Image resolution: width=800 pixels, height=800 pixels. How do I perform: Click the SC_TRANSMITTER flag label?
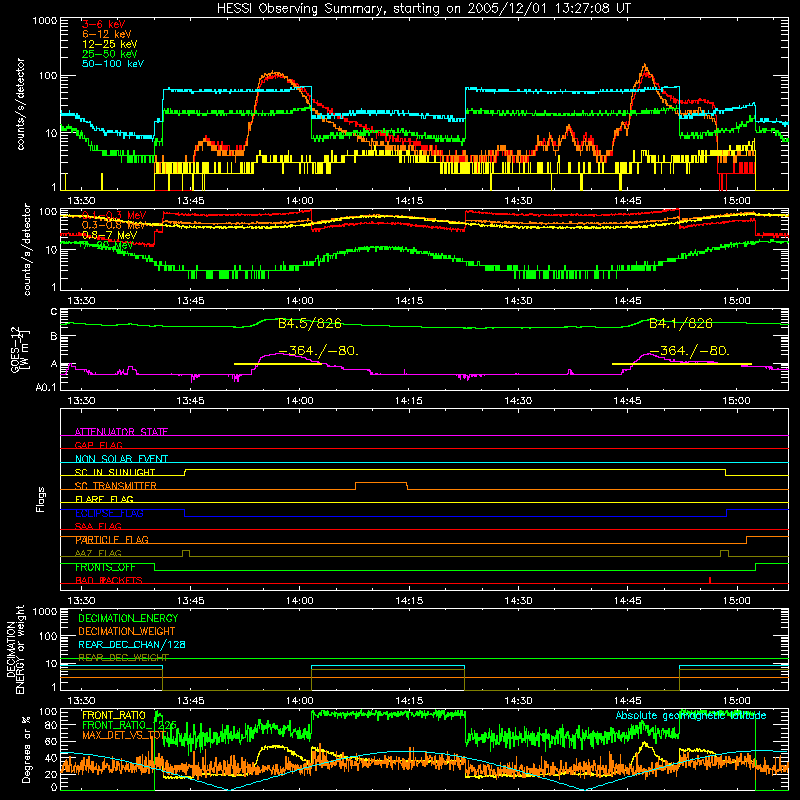[116, 486]
